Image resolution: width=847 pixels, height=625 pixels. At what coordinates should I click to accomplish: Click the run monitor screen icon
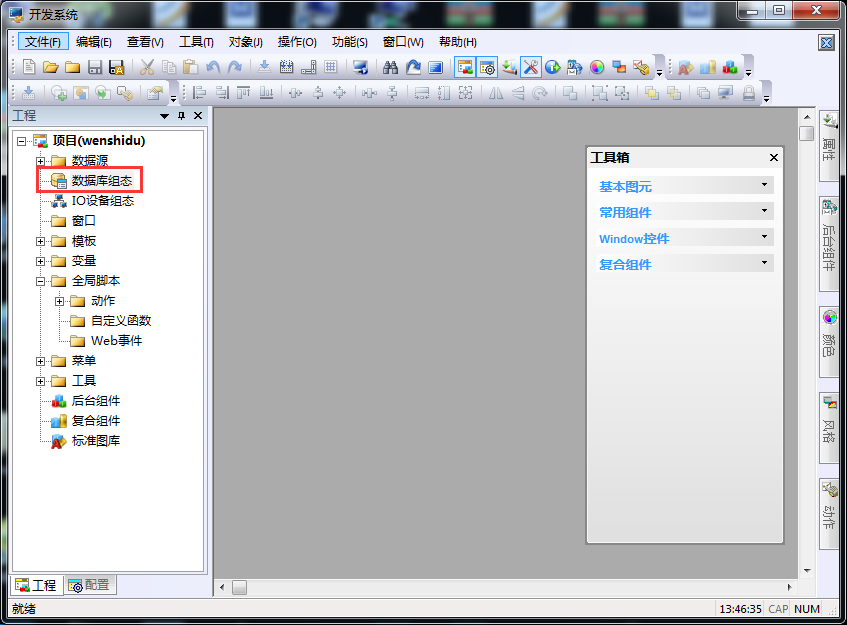[360, 67]
